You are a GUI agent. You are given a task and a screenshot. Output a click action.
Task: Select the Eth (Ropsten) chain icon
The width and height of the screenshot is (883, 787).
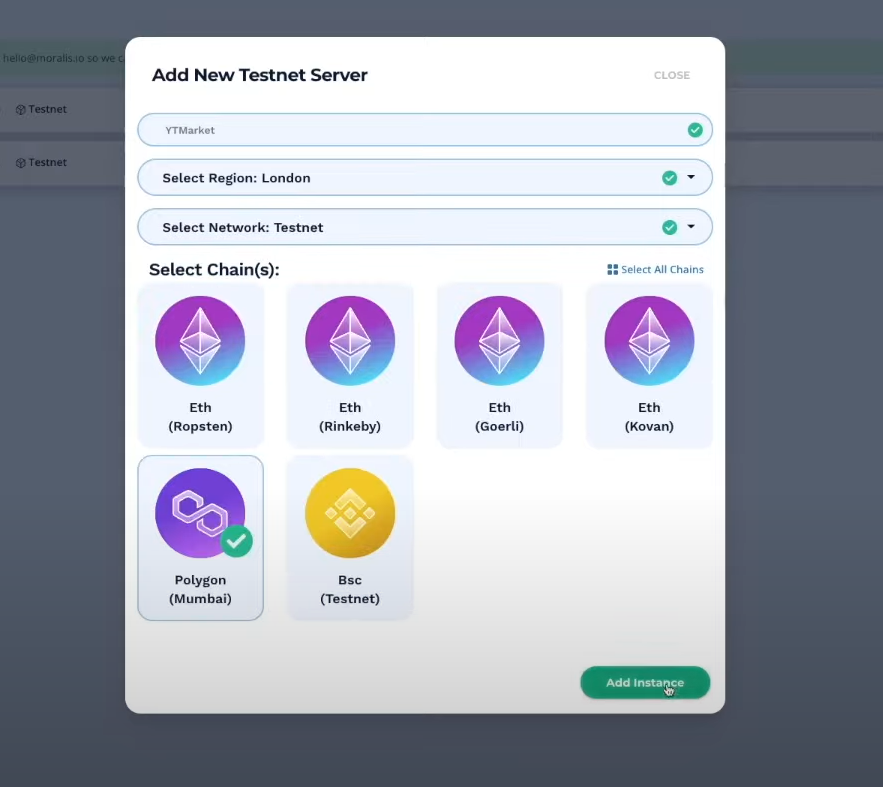click(x=200, y=341)
